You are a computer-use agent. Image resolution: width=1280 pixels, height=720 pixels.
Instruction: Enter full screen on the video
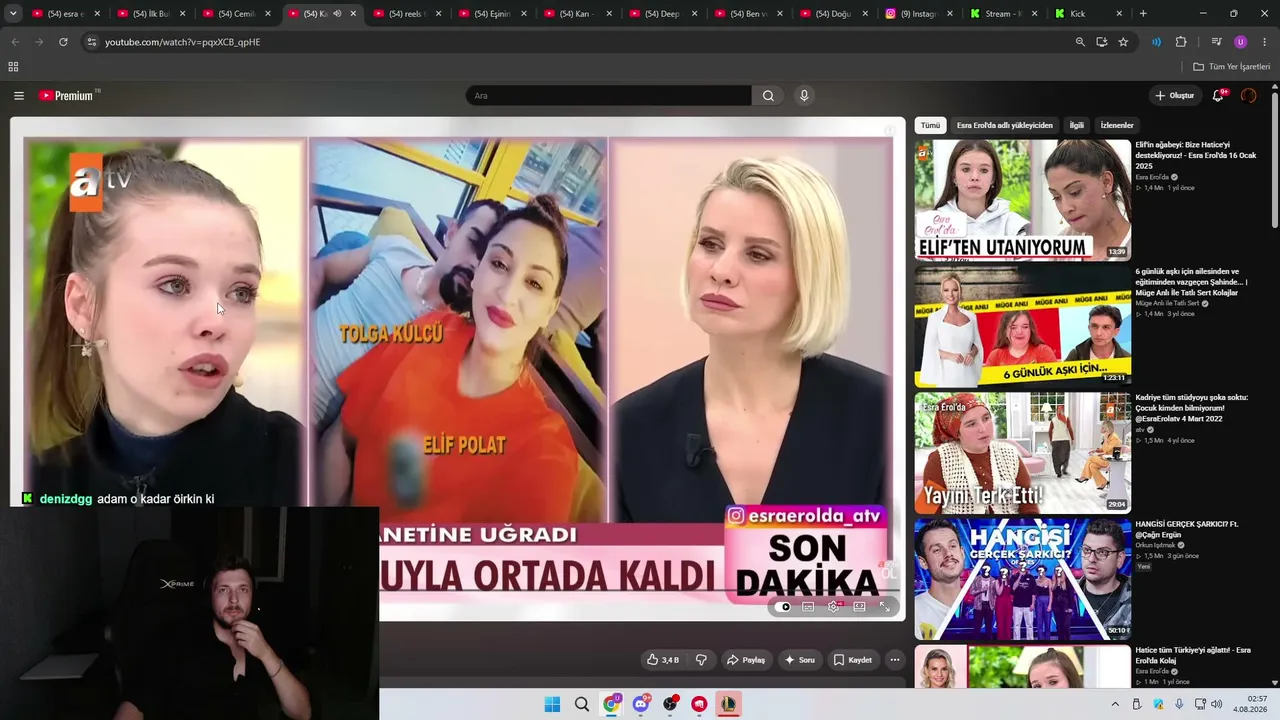pos(884,607)
